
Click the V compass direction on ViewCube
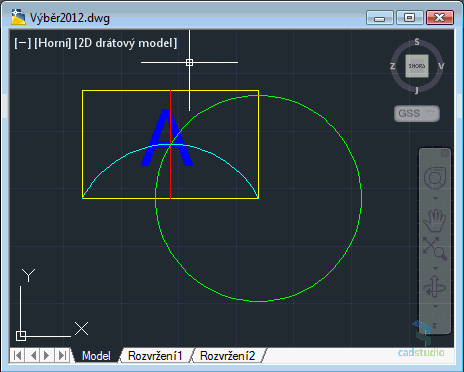click(x=441, y=66)
